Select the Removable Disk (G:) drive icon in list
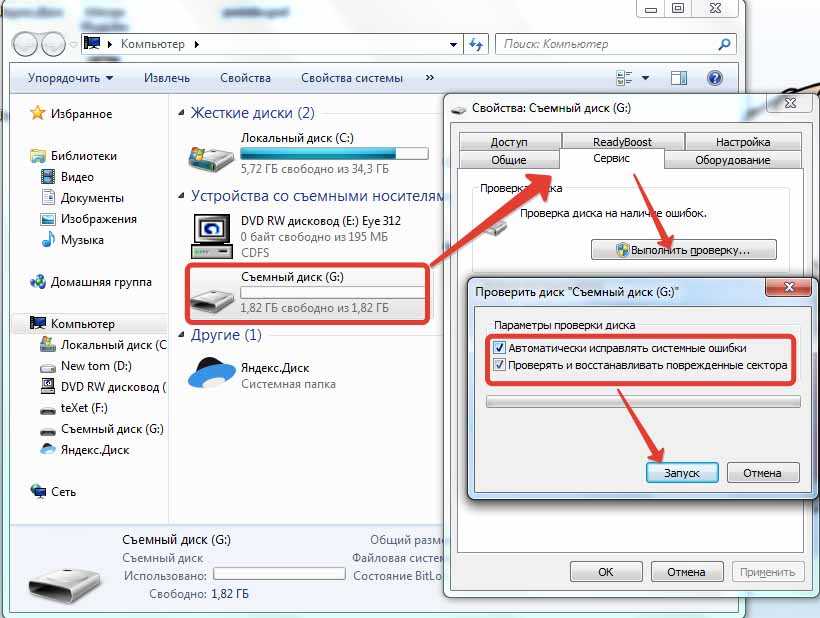This screenshot has height=618, width=820. [211, 300]
